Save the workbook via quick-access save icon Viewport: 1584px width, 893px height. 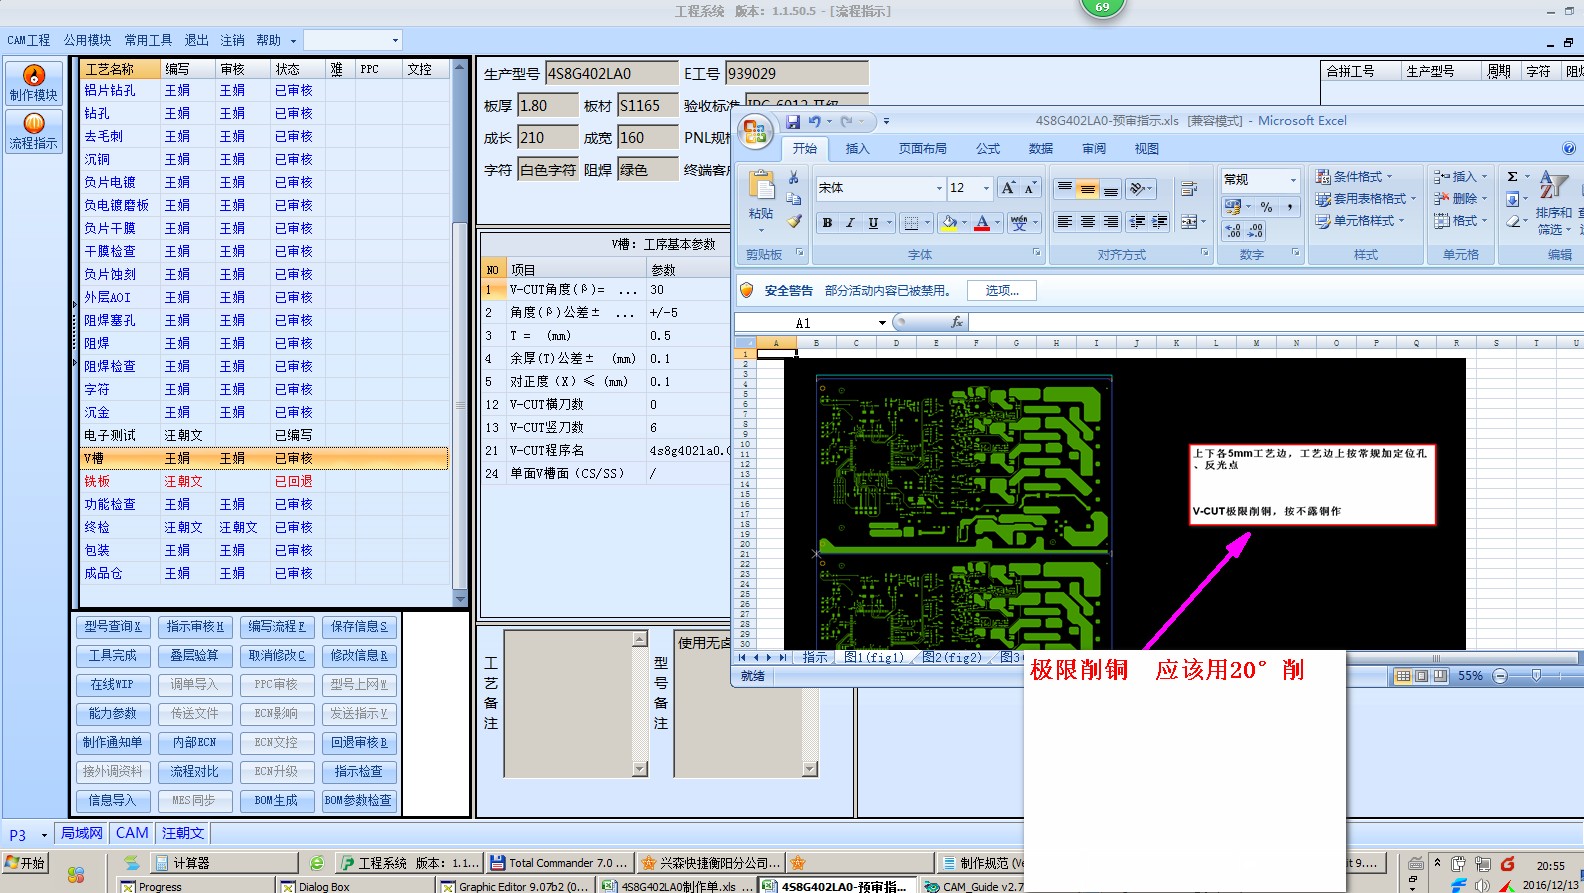(793, 121)
